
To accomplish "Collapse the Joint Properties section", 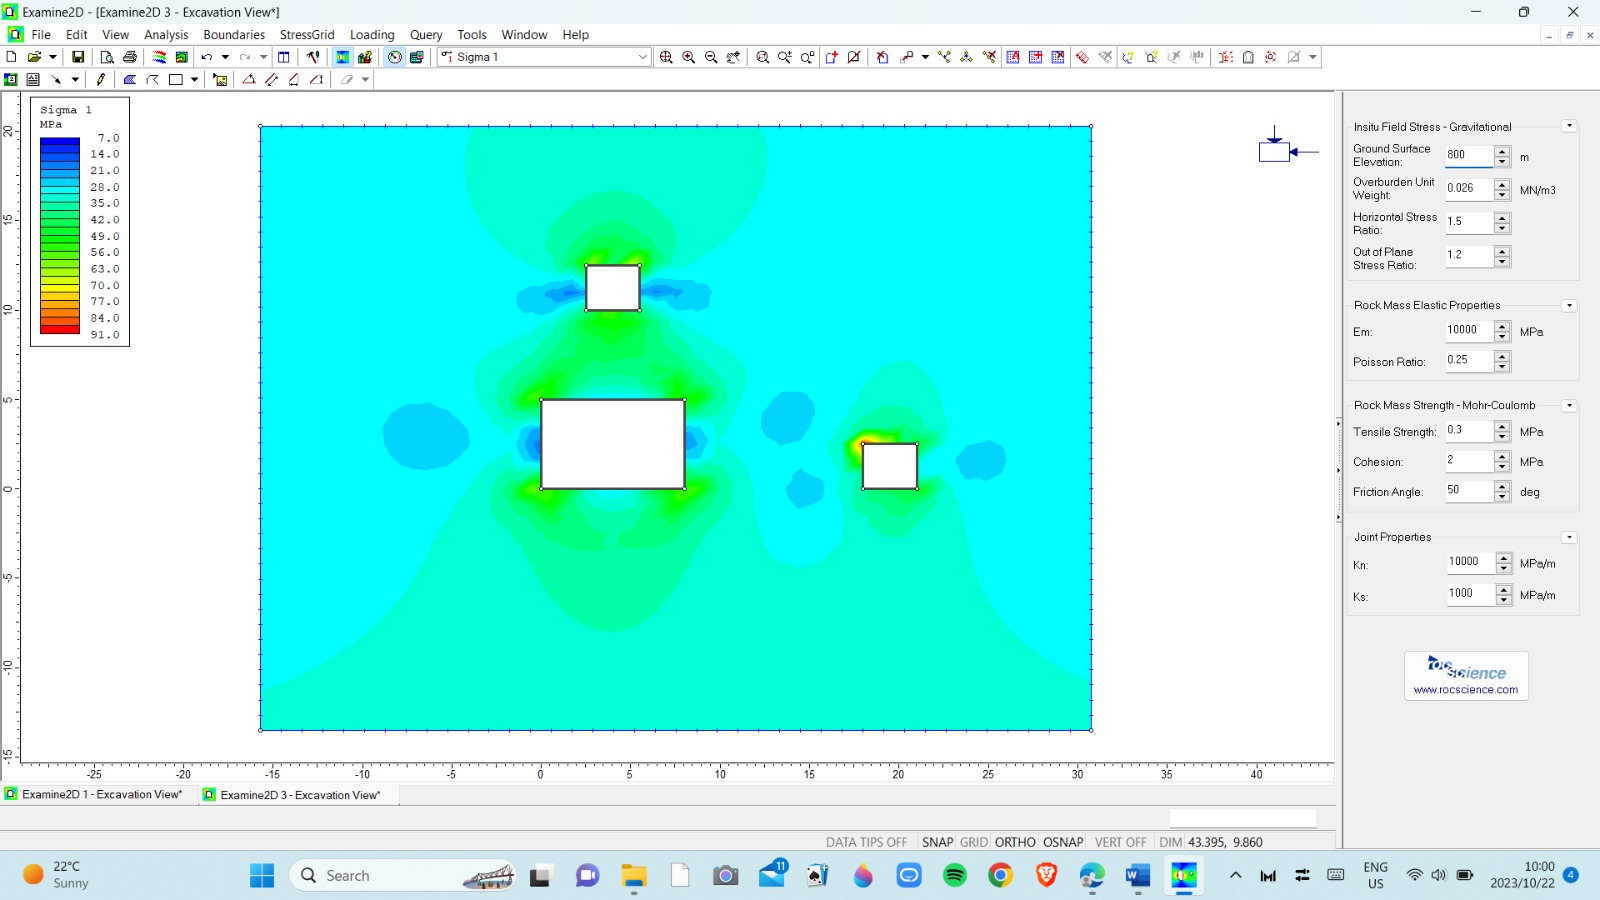I will pos(1568,537).
